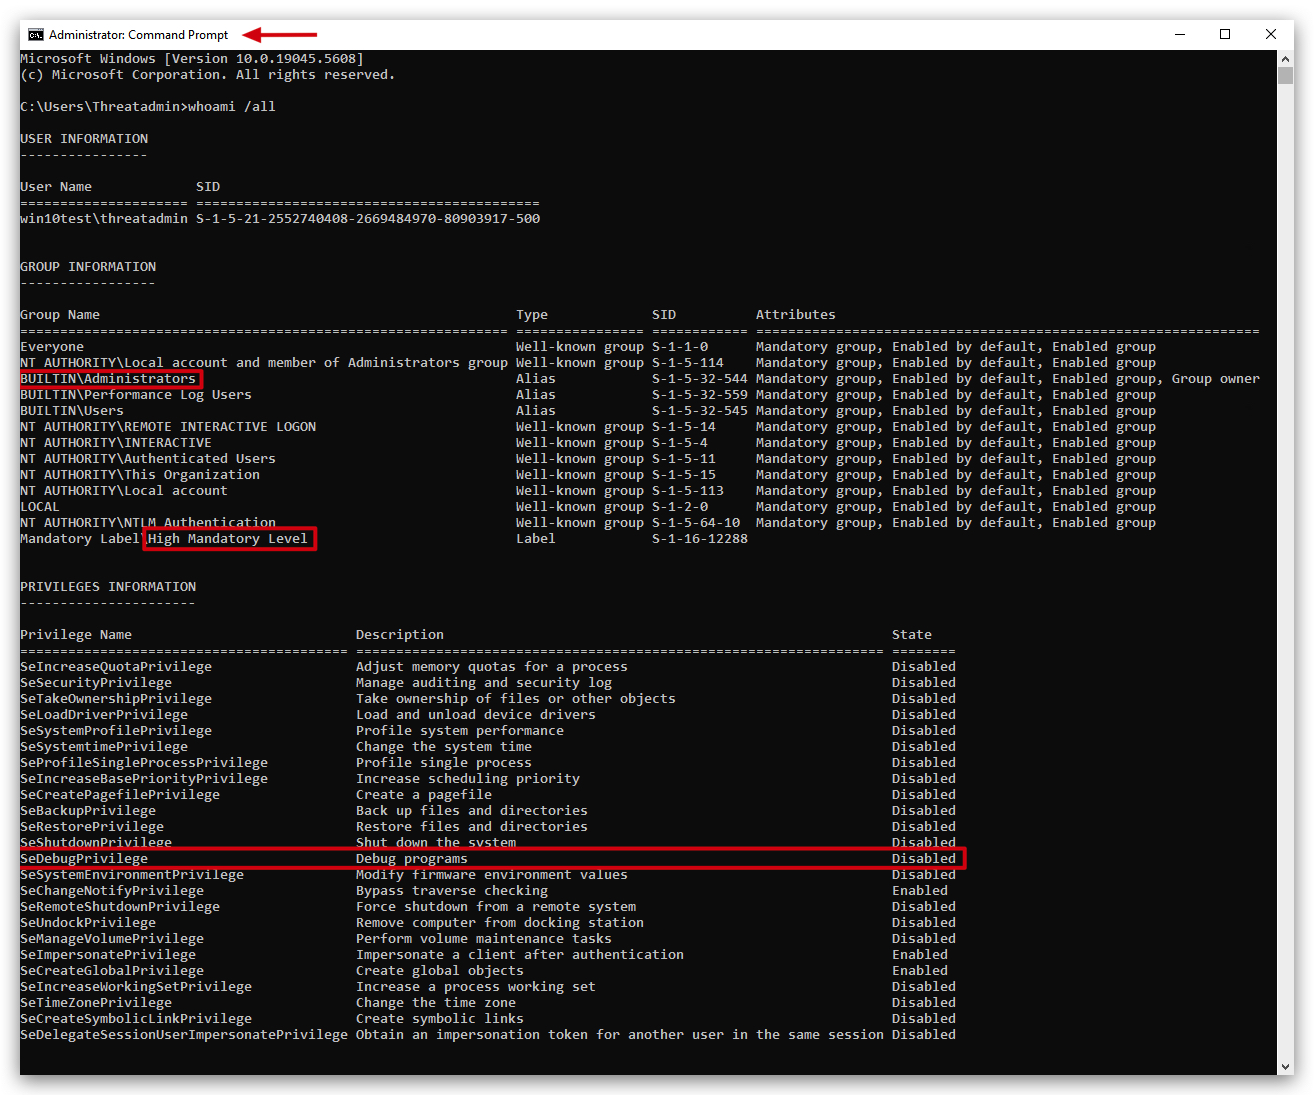1314x1095 pixels.
Task: Click the SID ending in 80903917-500
Action: click(368, 219)
